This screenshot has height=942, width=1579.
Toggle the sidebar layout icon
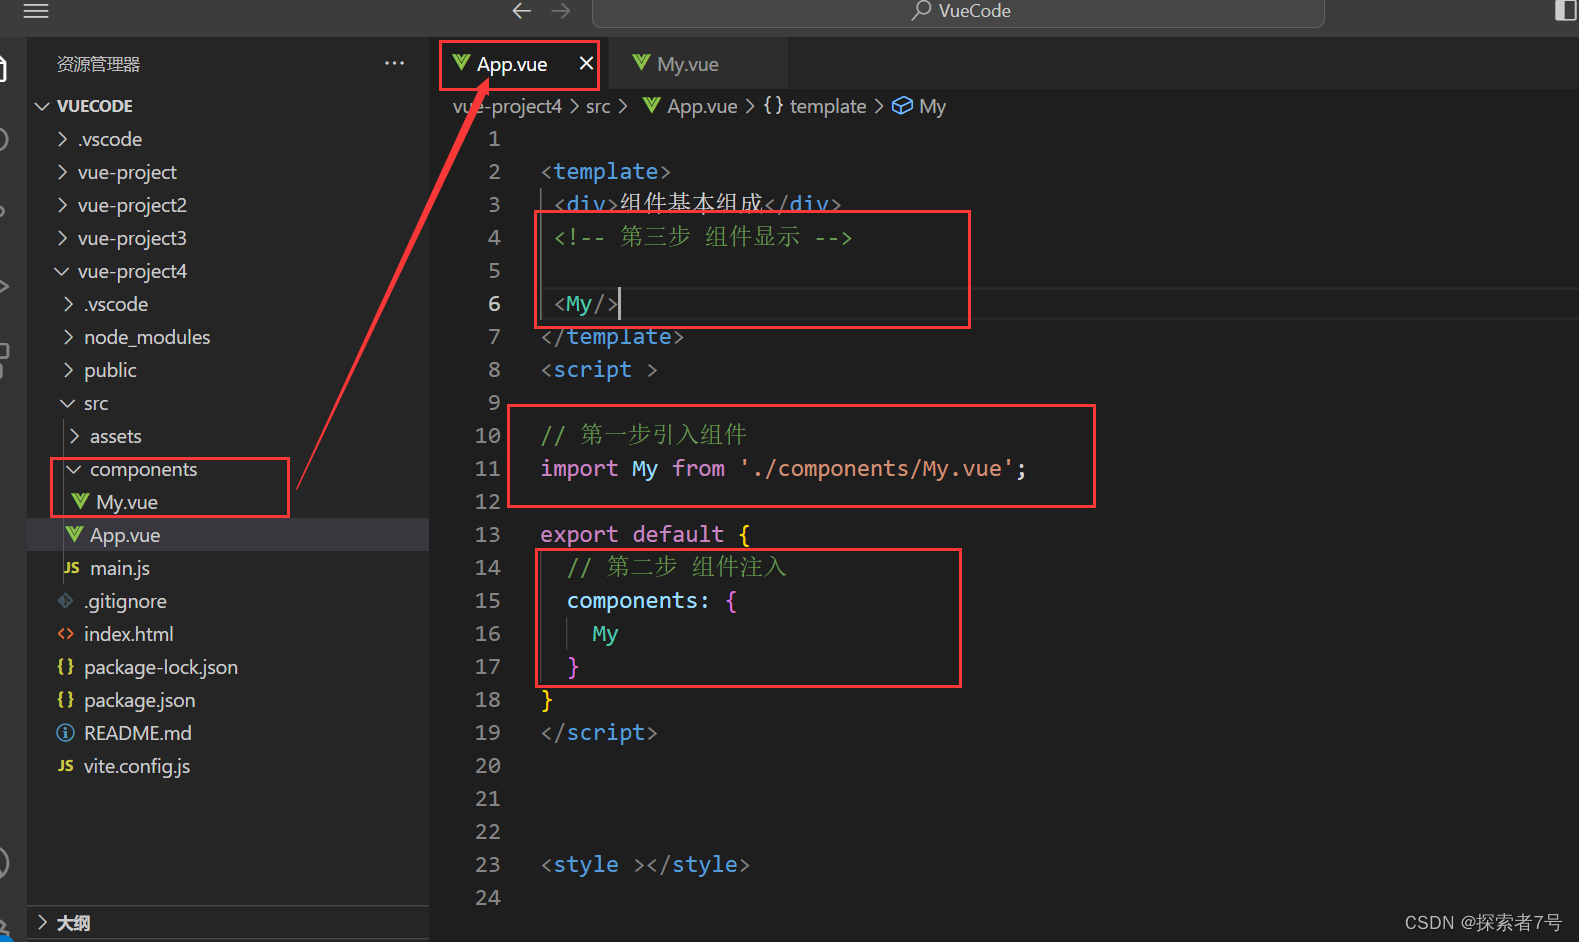click(1565, 11)
